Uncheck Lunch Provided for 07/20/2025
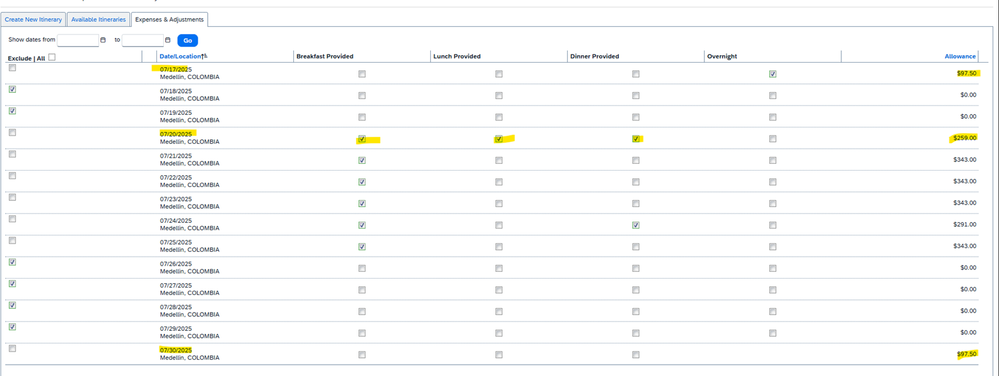Image resolution: width=999 pixels, height=376 pixels. [499, 139]
